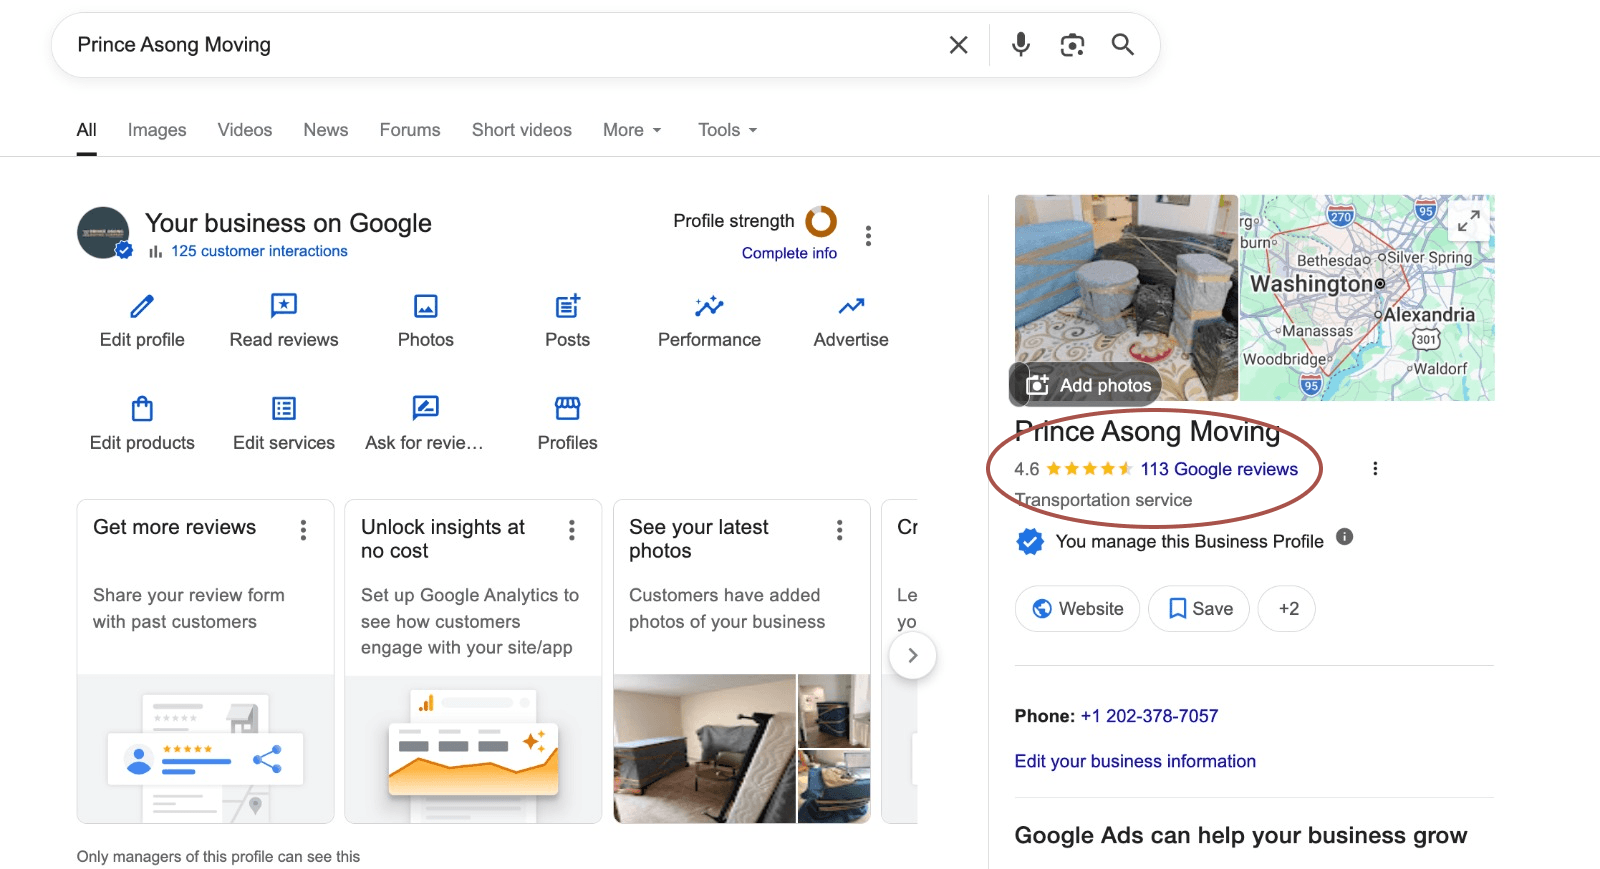Image resolution: width=1600 pixels, height=869 pixels.
Task: Click the 'Transportation service' category text
Action: pyautogui.click(x=1103, y=500)
